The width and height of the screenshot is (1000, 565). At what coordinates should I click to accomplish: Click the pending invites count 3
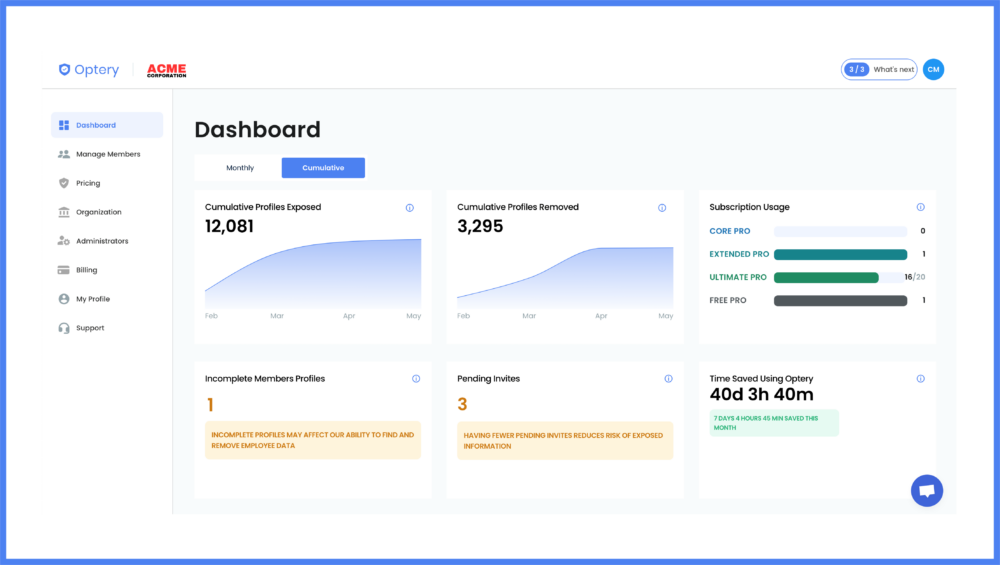(462, 404)
